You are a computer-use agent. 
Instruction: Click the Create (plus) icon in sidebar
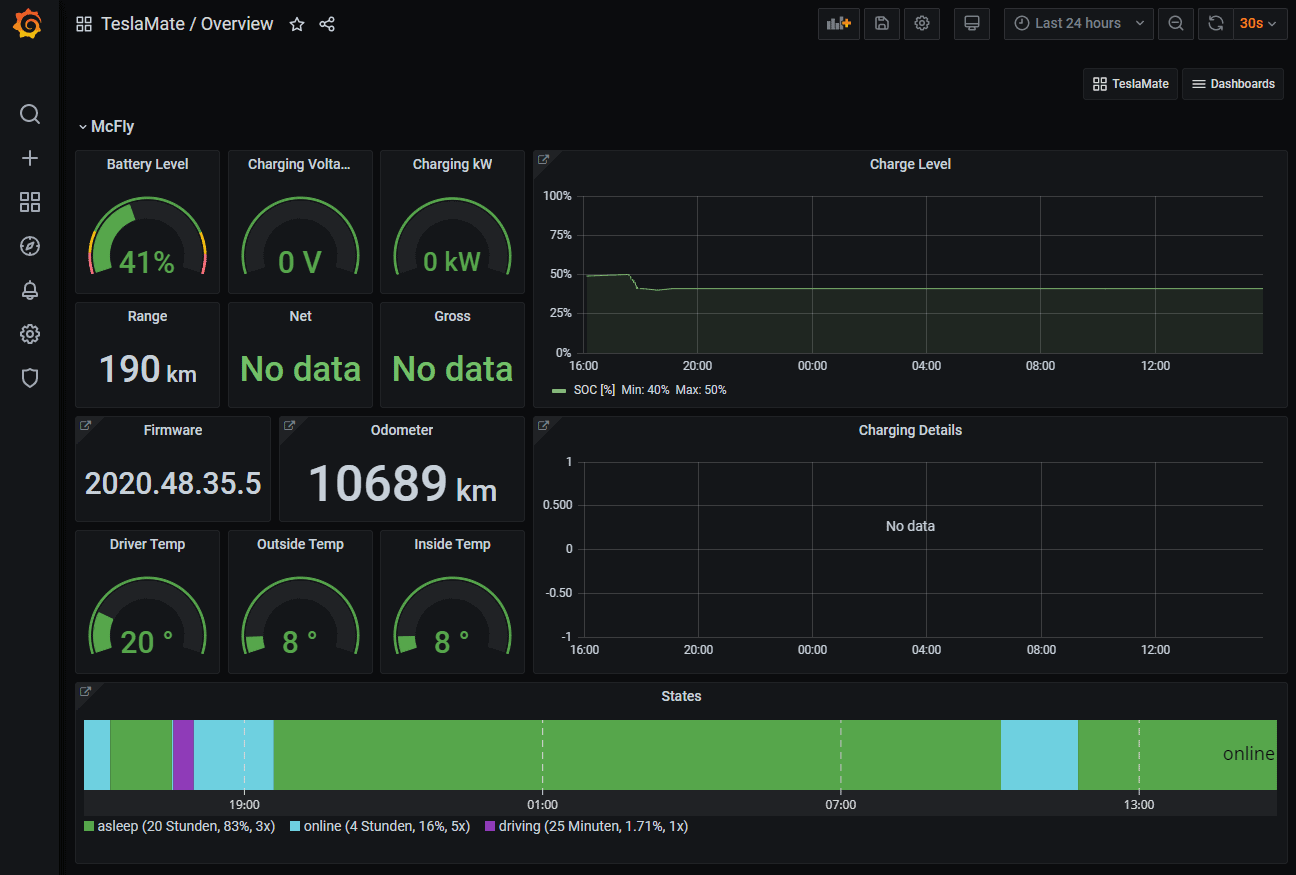29,157
